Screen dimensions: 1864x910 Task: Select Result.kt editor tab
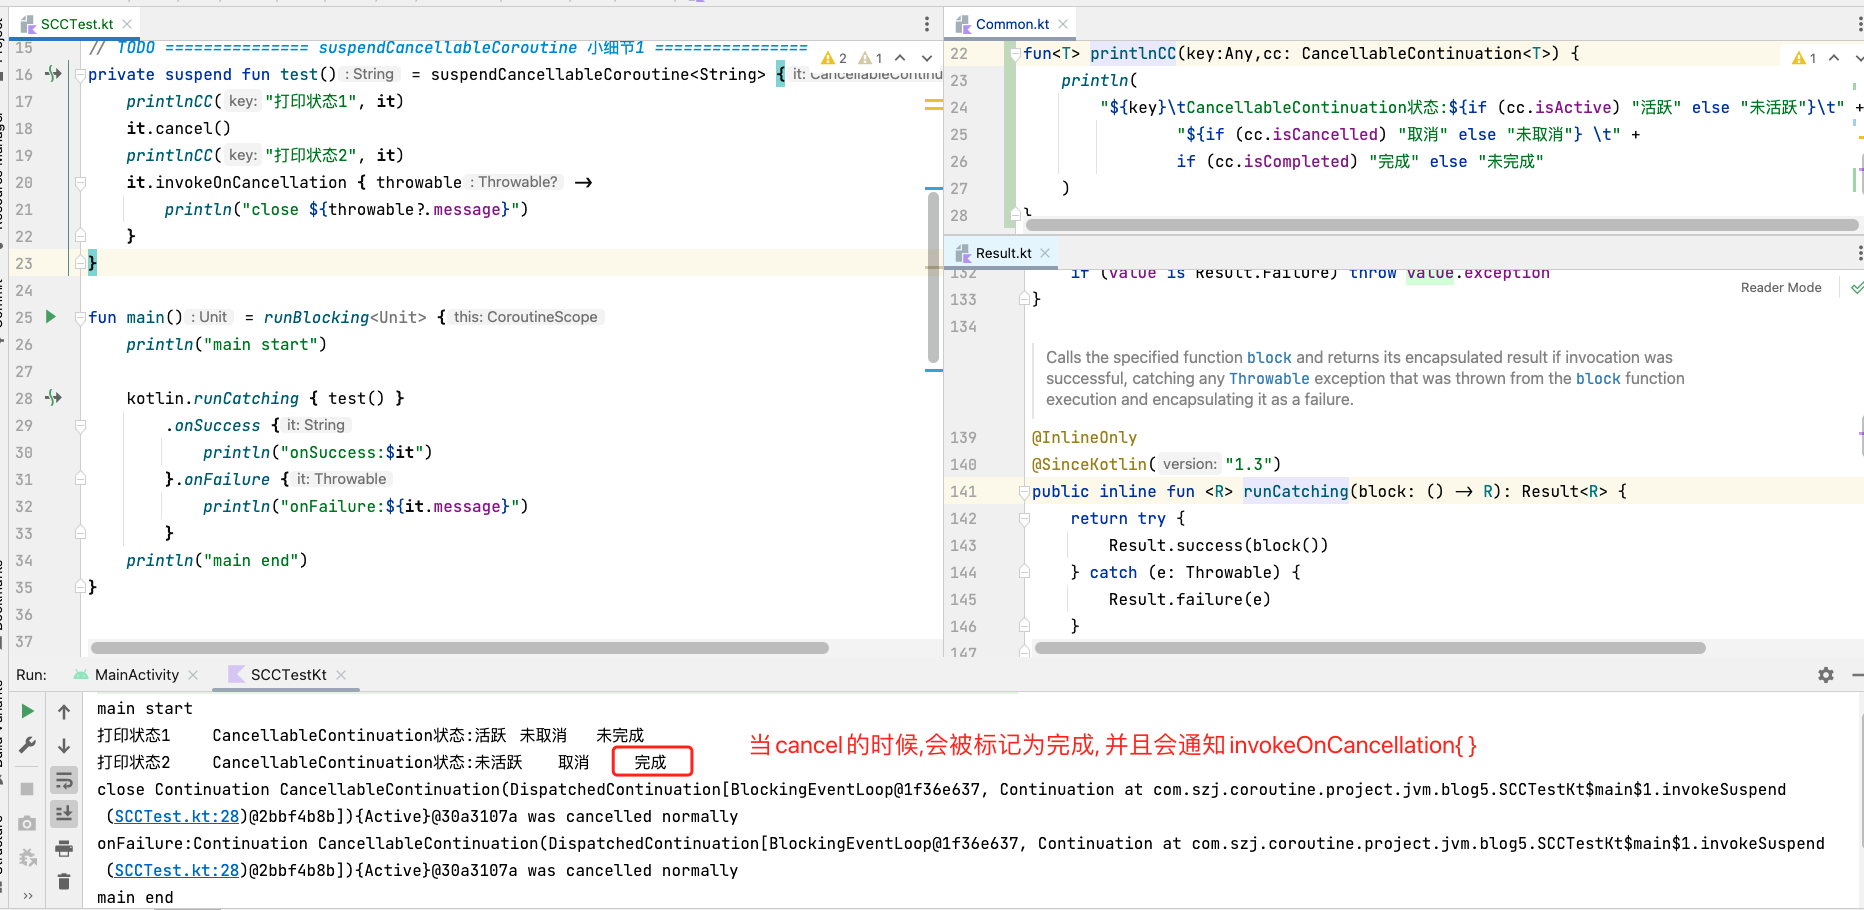coord(1003,253)
